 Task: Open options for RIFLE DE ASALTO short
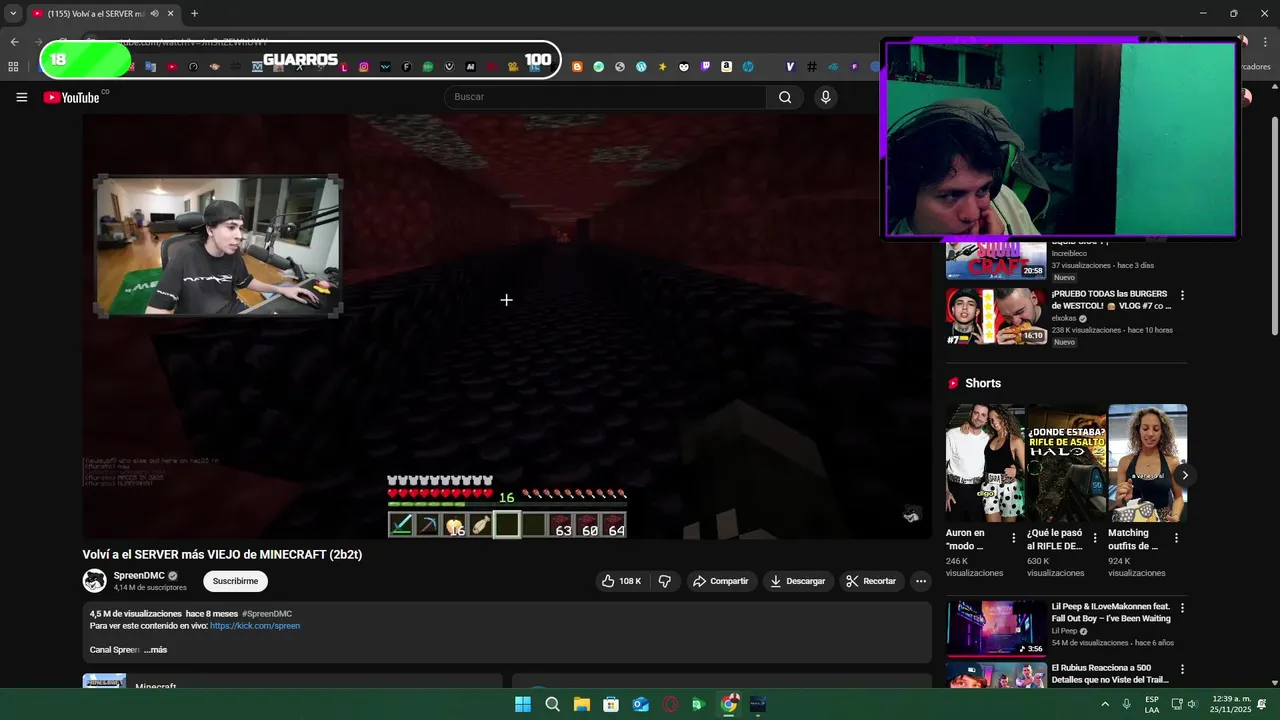pyautogui.click(x=1094, y=538)
